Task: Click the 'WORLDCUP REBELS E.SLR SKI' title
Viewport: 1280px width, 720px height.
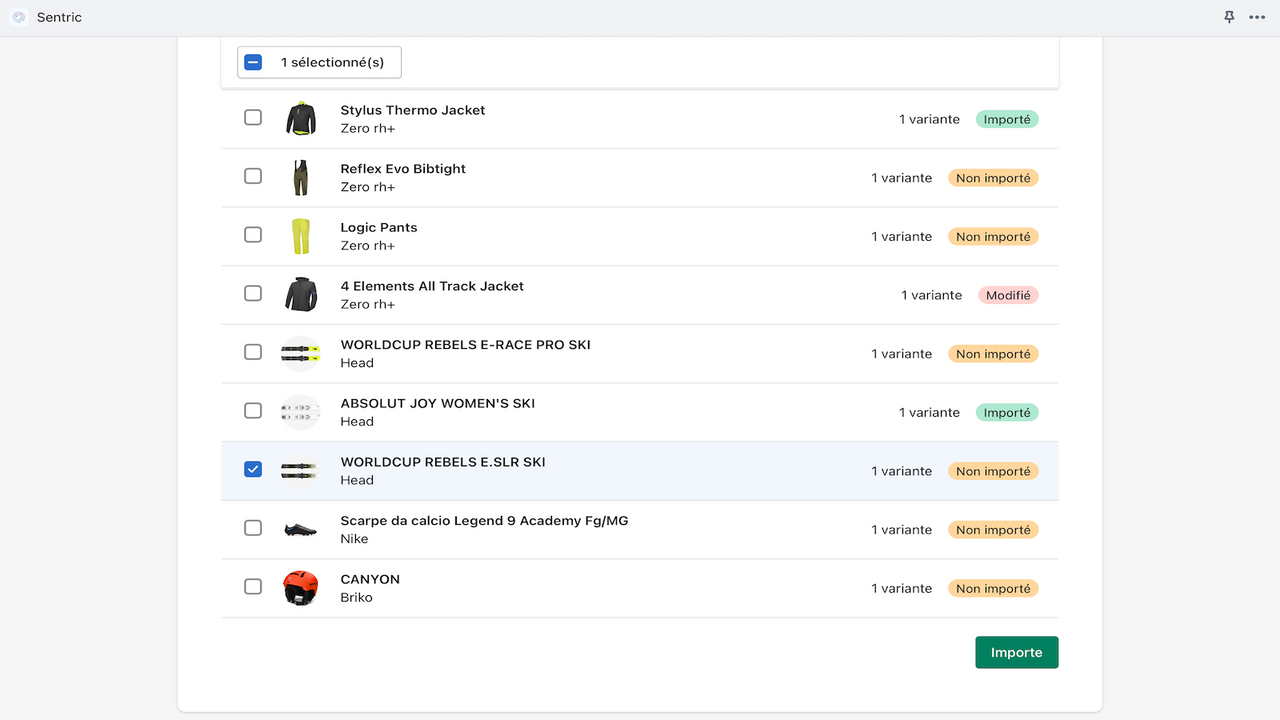Action: [443, 462]
